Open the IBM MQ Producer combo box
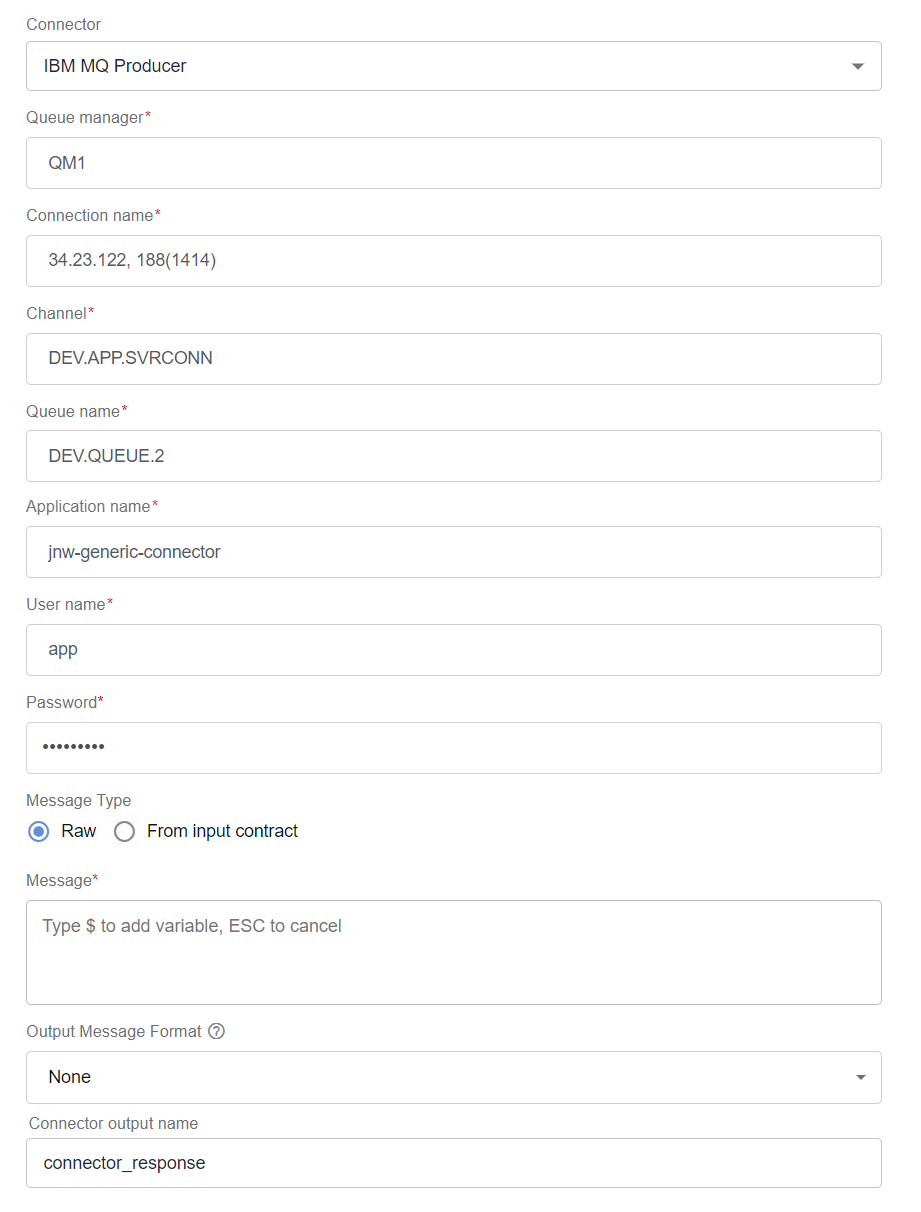Image resolution: width=921 pixels, height=1212 pixels. 454,66
